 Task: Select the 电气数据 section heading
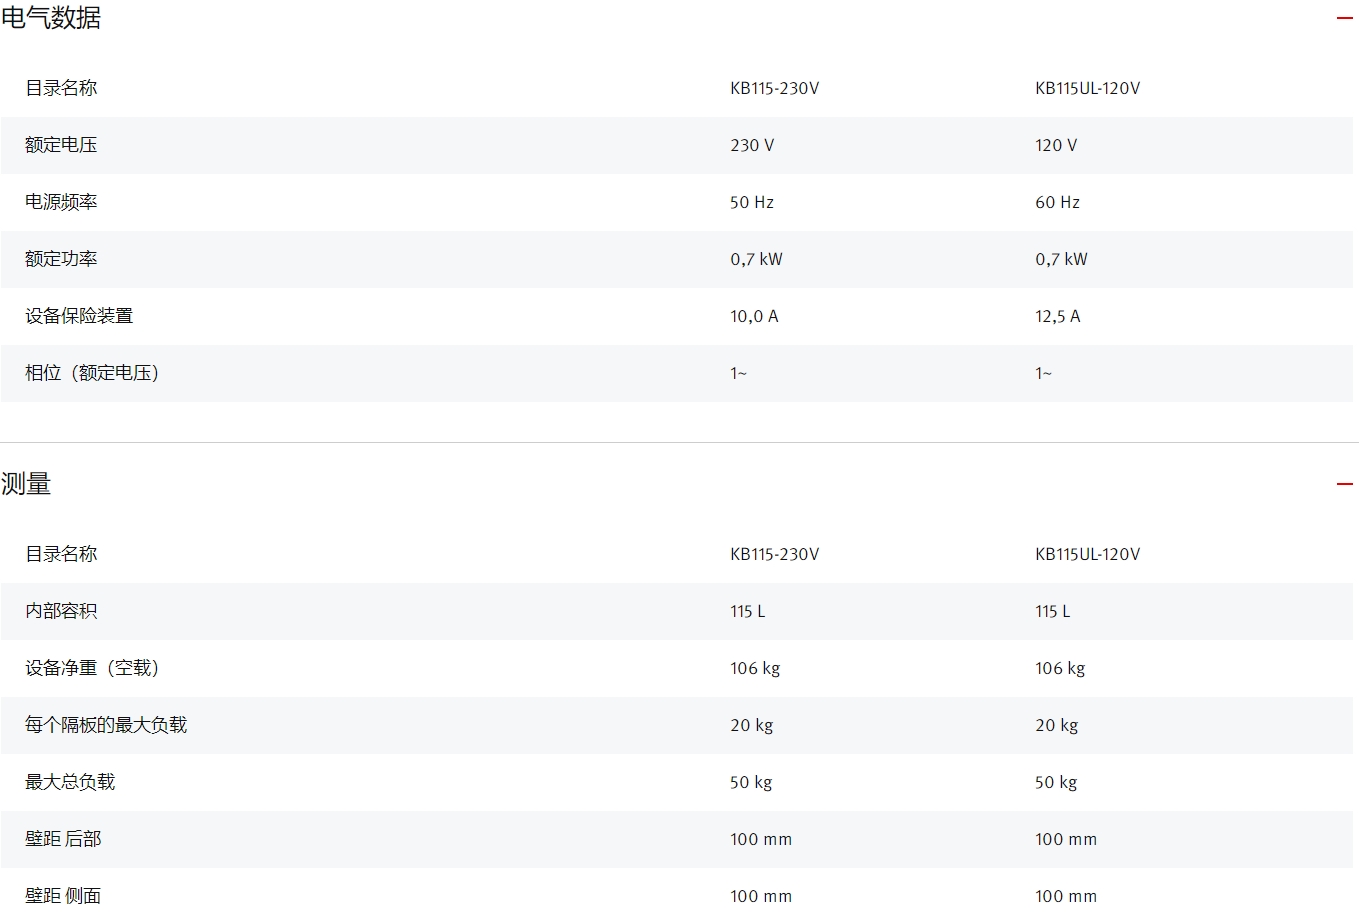[x=51, y=18]
